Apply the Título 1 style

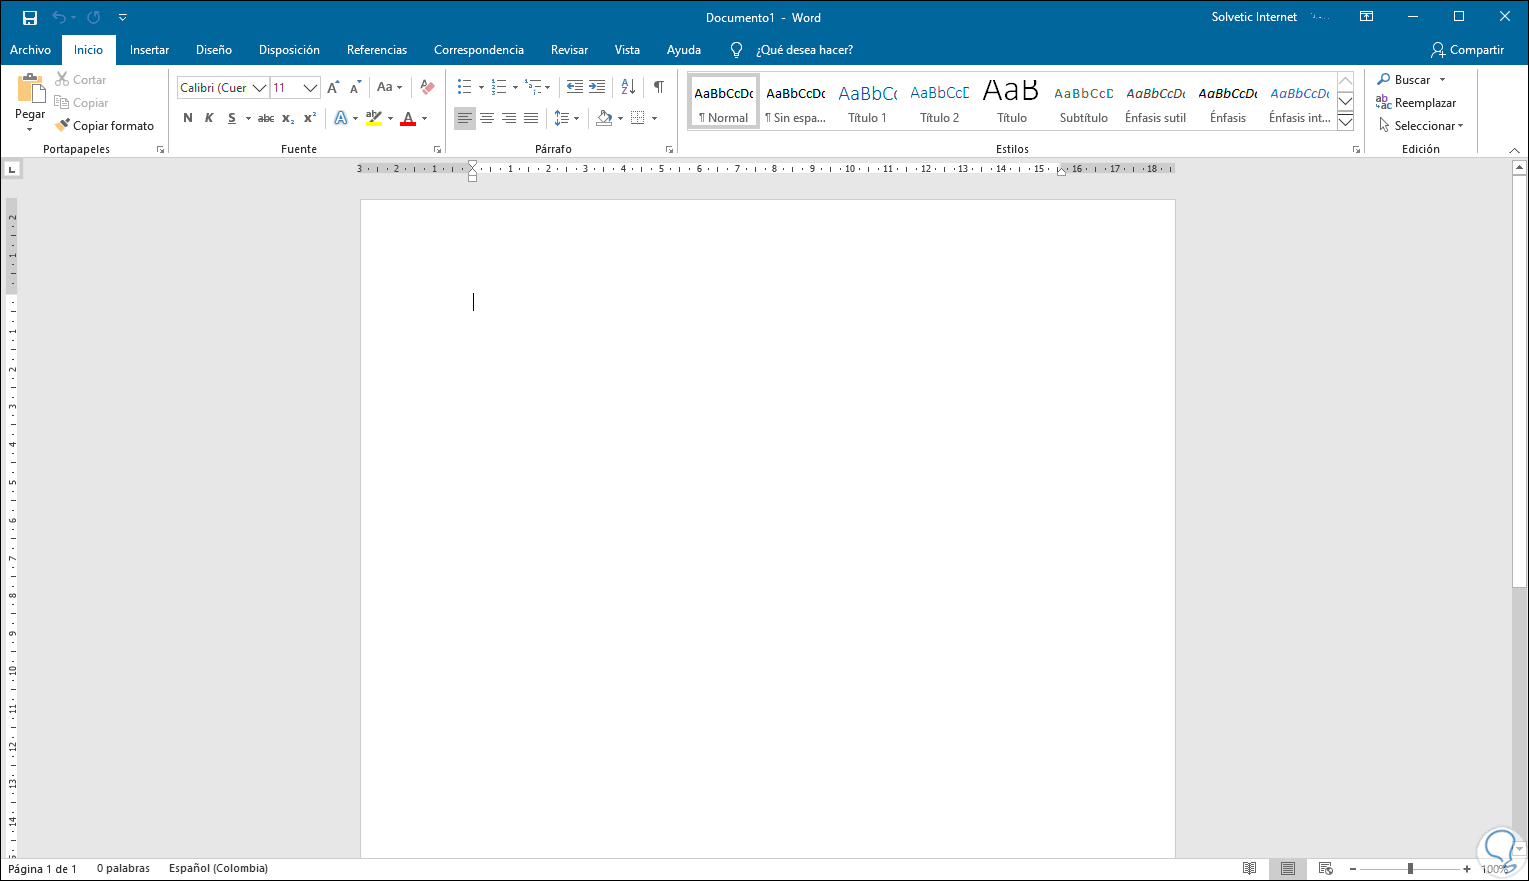point(867,103)
